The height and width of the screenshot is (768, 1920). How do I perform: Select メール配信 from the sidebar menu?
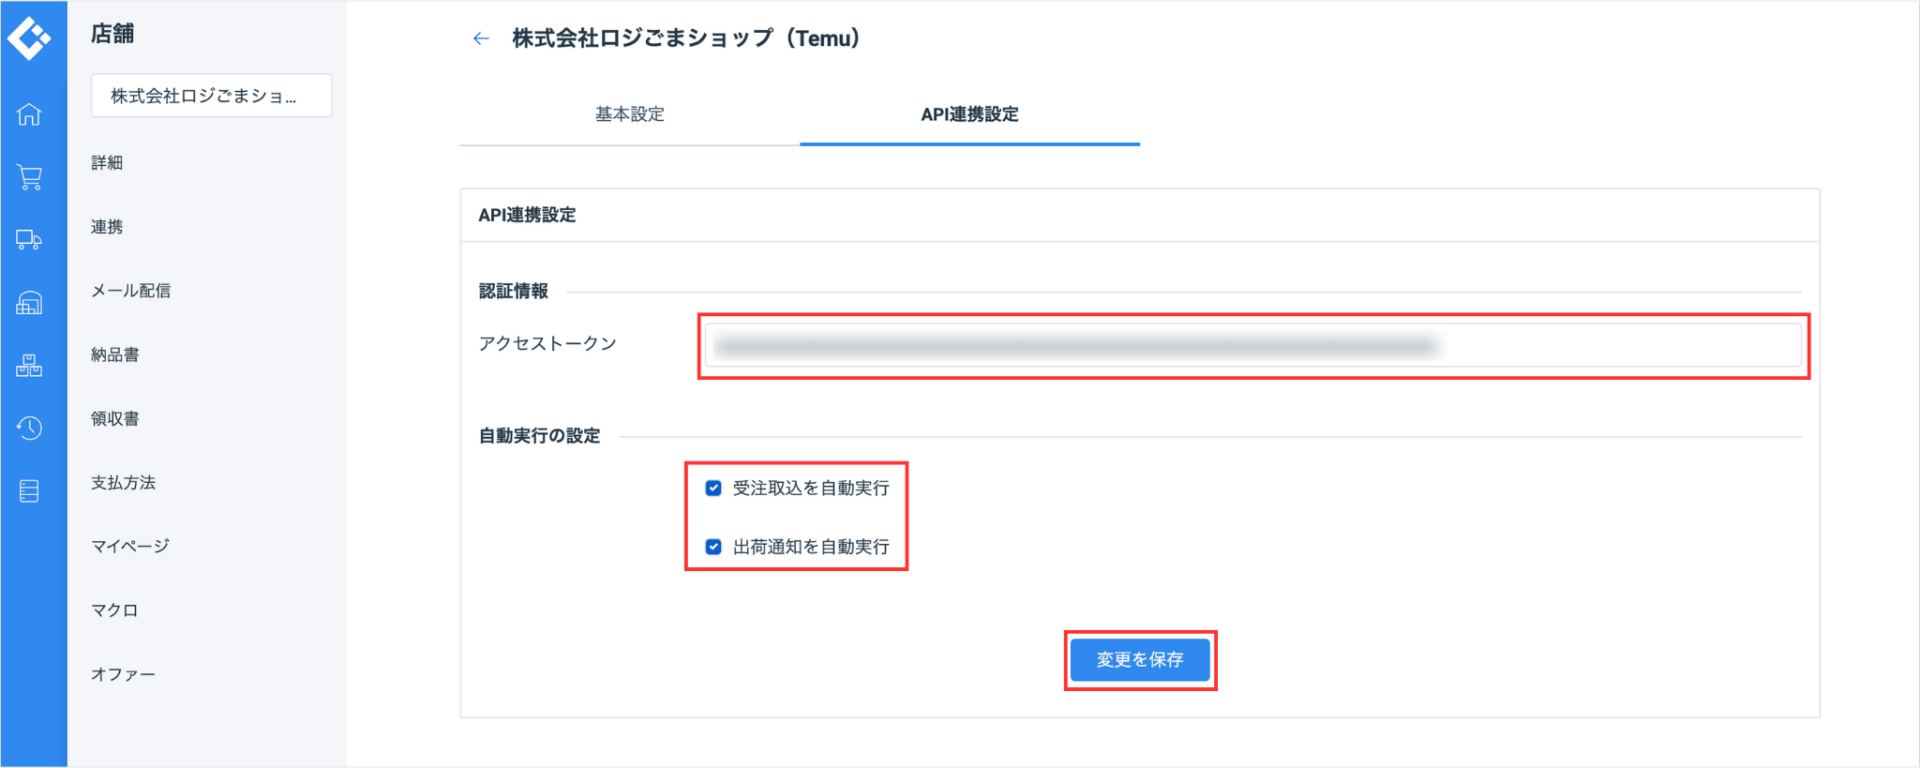(131, 290)
